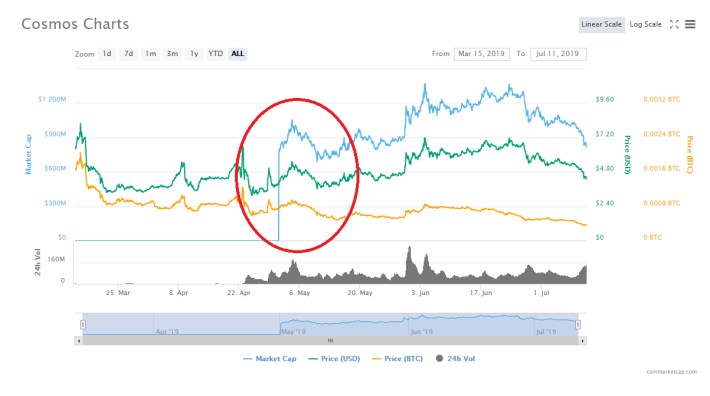Image resolution: width=710 pixels, height=396 pixels.
Task: Edit the To date field
Action: (558, 54)
